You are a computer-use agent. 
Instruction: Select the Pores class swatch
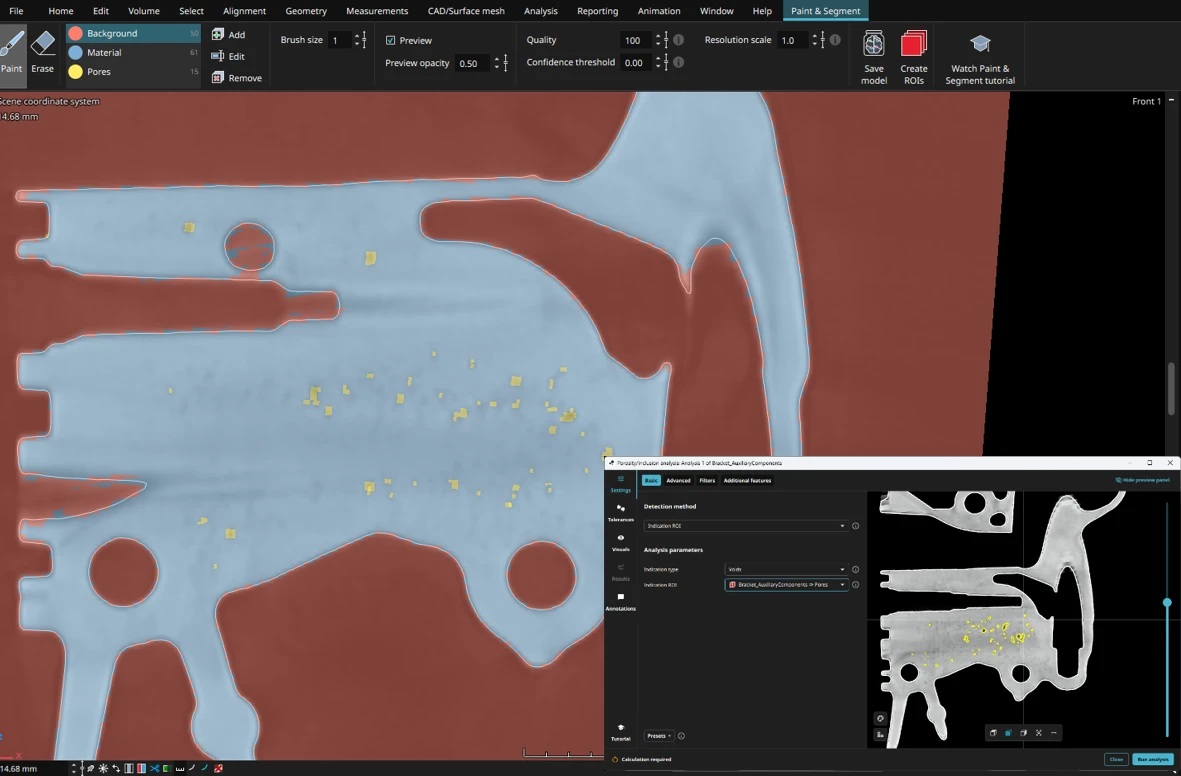pos(75,72)
